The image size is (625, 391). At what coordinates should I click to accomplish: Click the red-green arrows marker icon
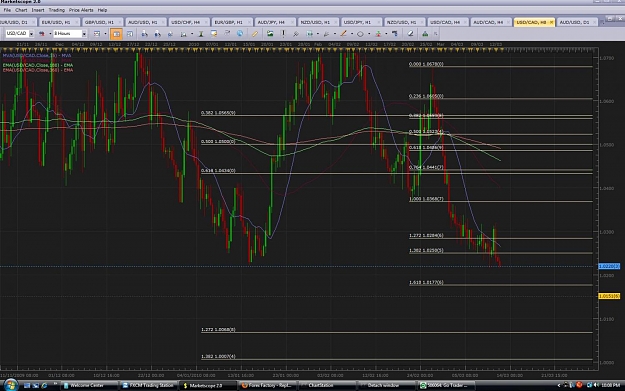click(x=378, y=33)
